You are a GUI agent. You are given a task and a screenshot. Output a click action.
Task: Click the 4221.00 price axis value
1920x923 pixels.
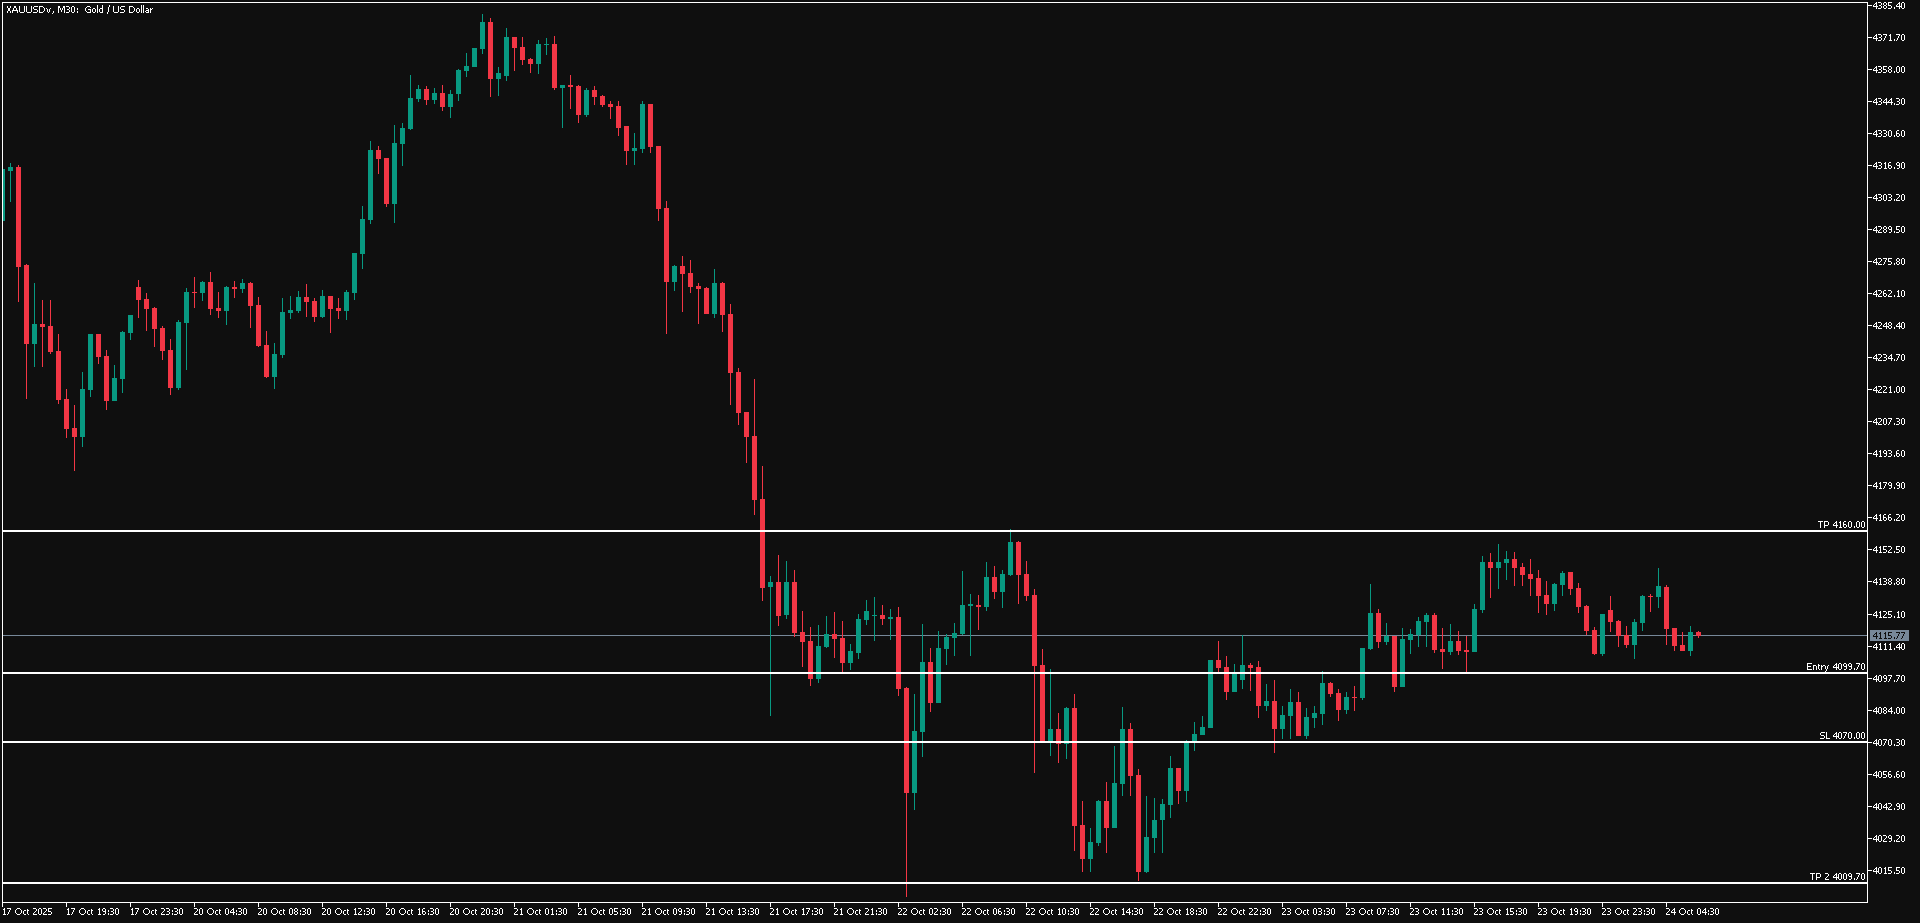click(x=1889, y=390)
